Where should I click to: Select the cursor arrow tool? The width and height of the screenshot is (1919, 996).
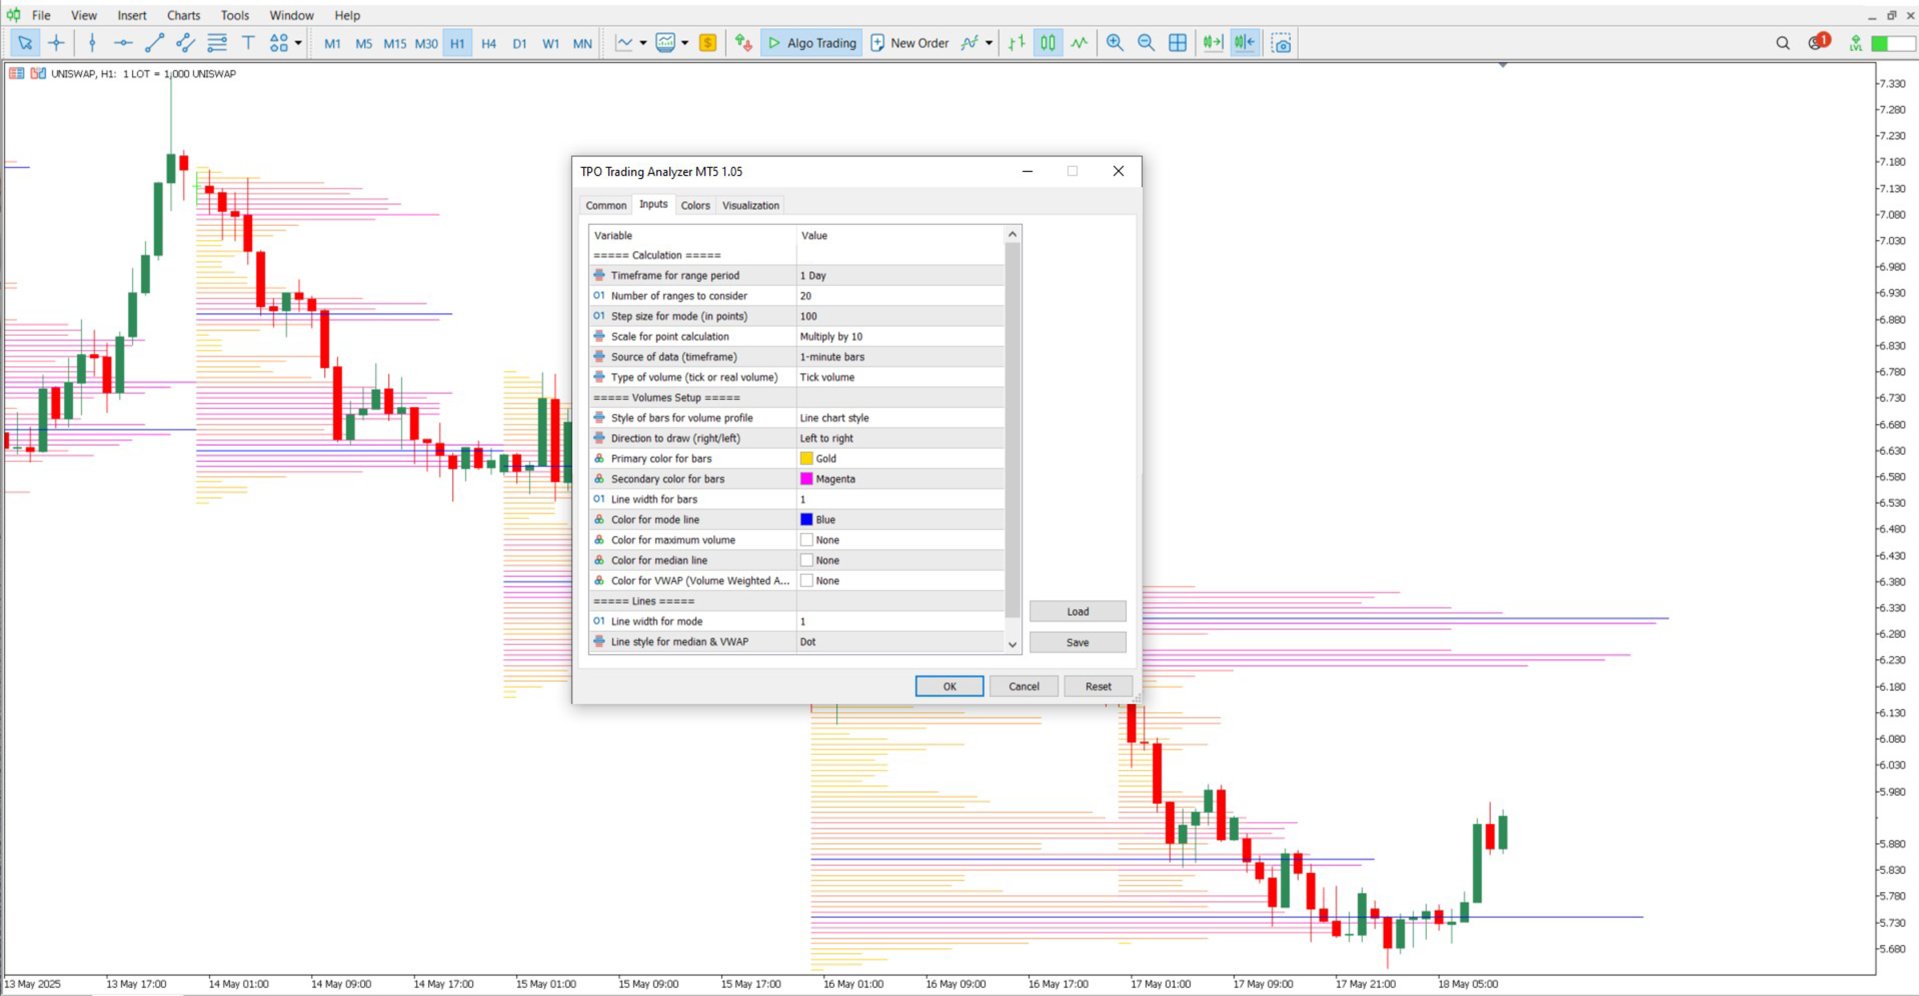click(25, 43)
